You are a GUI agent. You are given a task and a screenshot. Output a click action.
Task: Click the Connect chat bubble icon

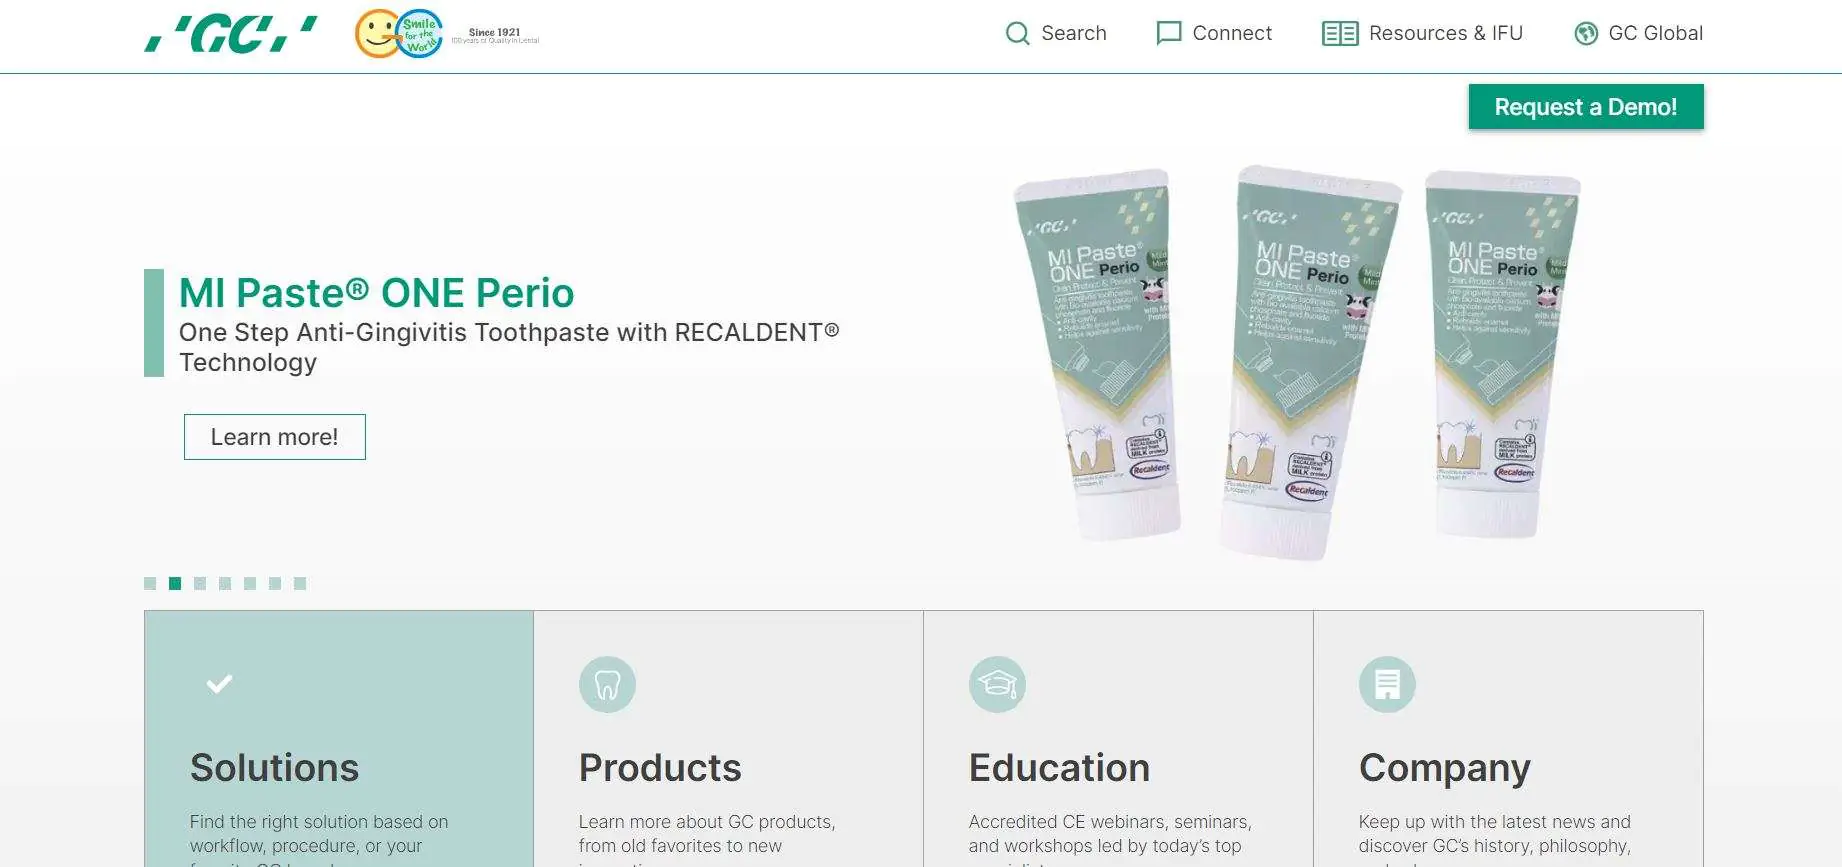point(1168,33)
